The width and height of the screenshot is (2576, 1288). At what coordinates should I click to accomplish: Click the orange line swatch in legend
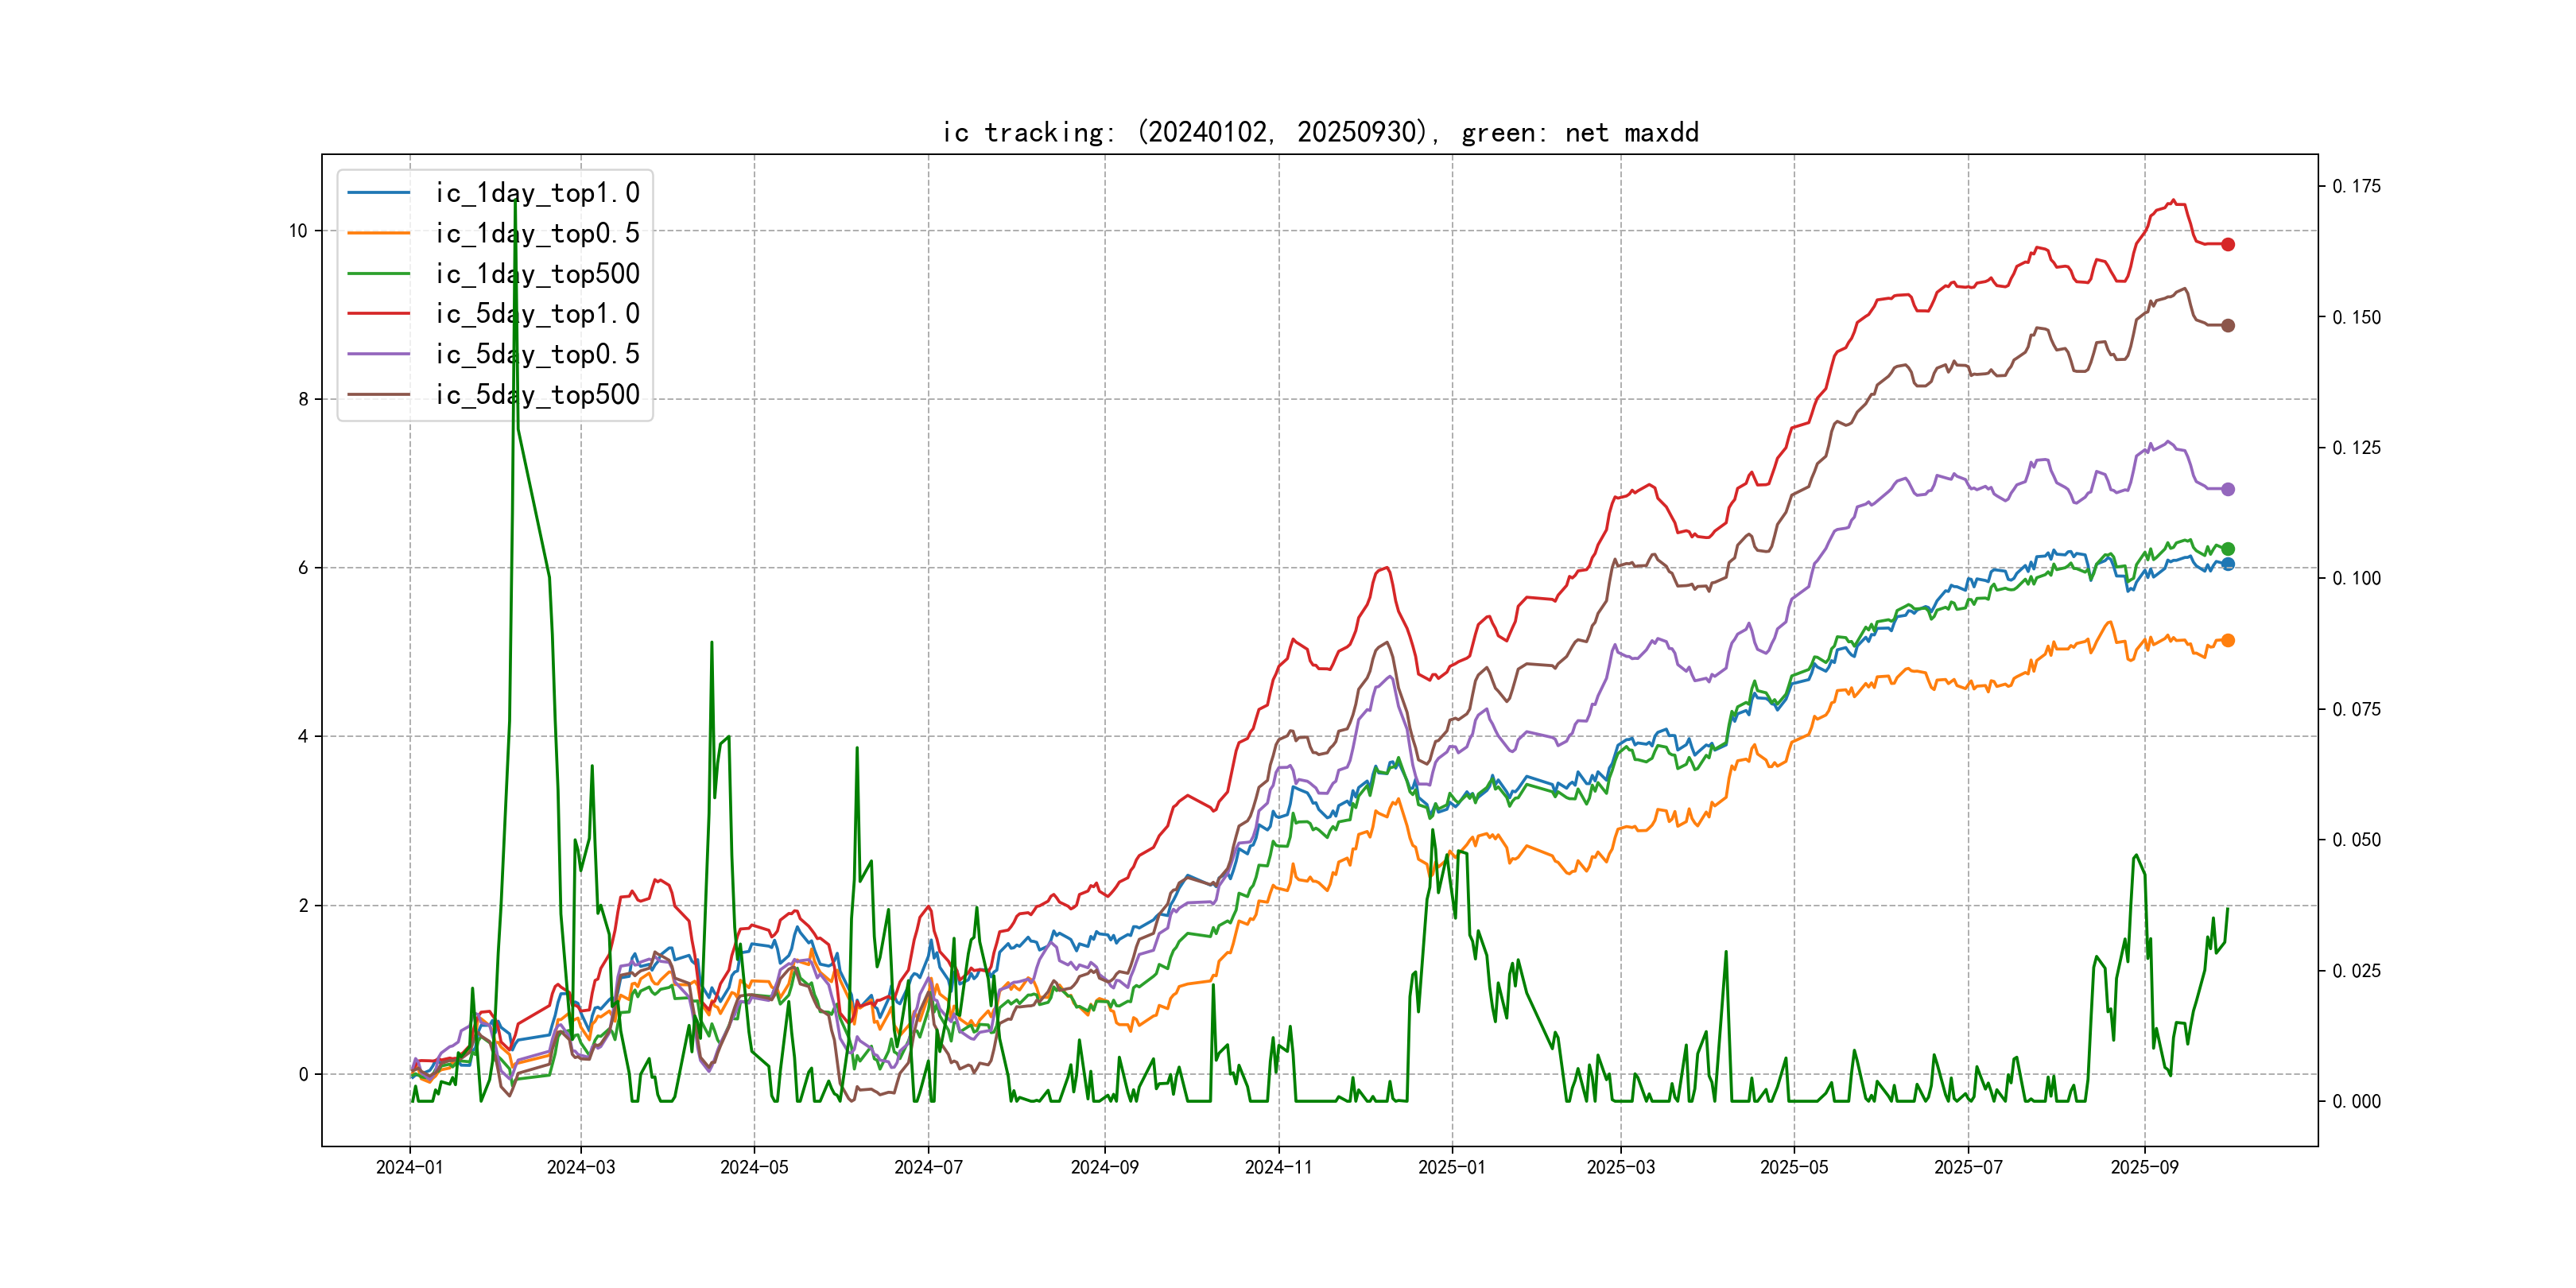[378, 233]
